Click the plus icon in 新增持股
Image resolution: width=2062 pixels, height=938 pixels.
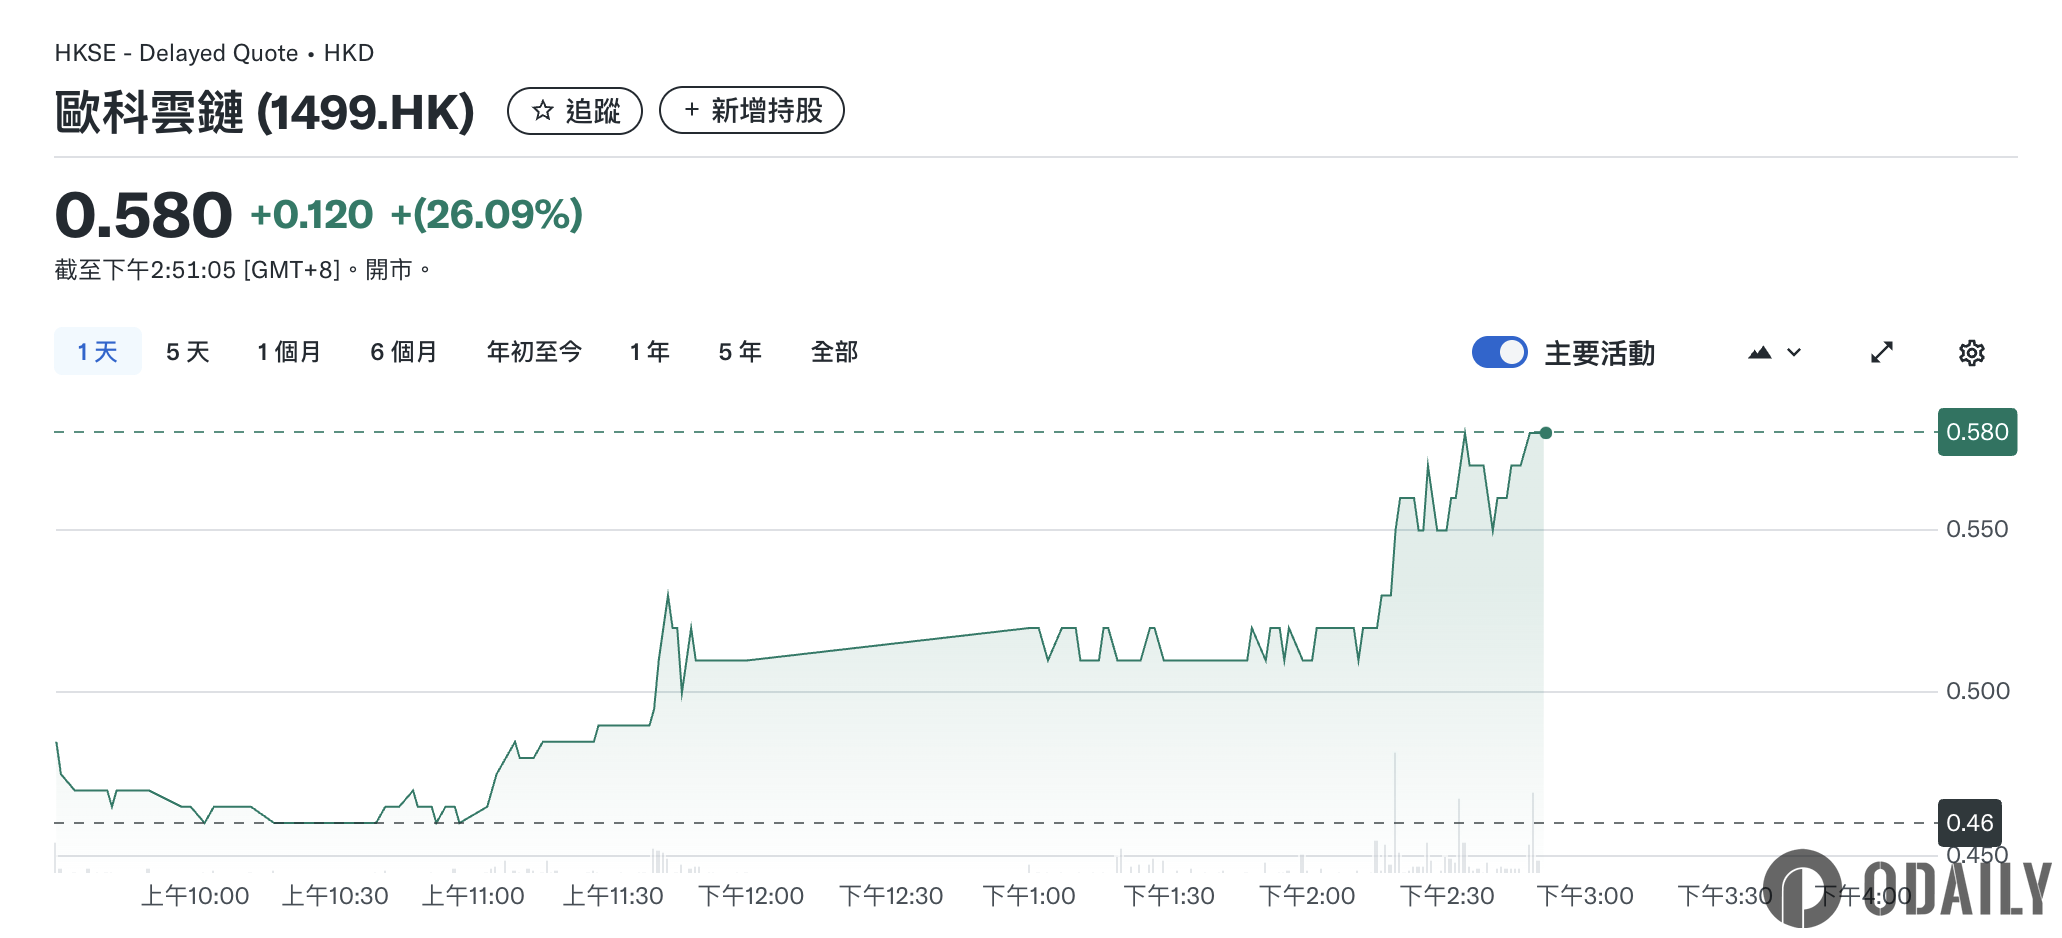[x=691, y=111]
